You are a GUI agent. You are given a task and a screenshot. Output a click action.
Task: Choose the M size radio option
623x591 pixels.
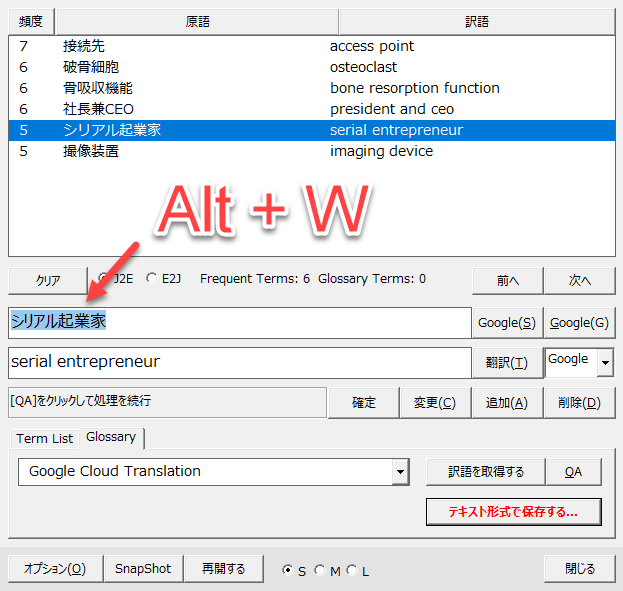(x=319, y=570)
